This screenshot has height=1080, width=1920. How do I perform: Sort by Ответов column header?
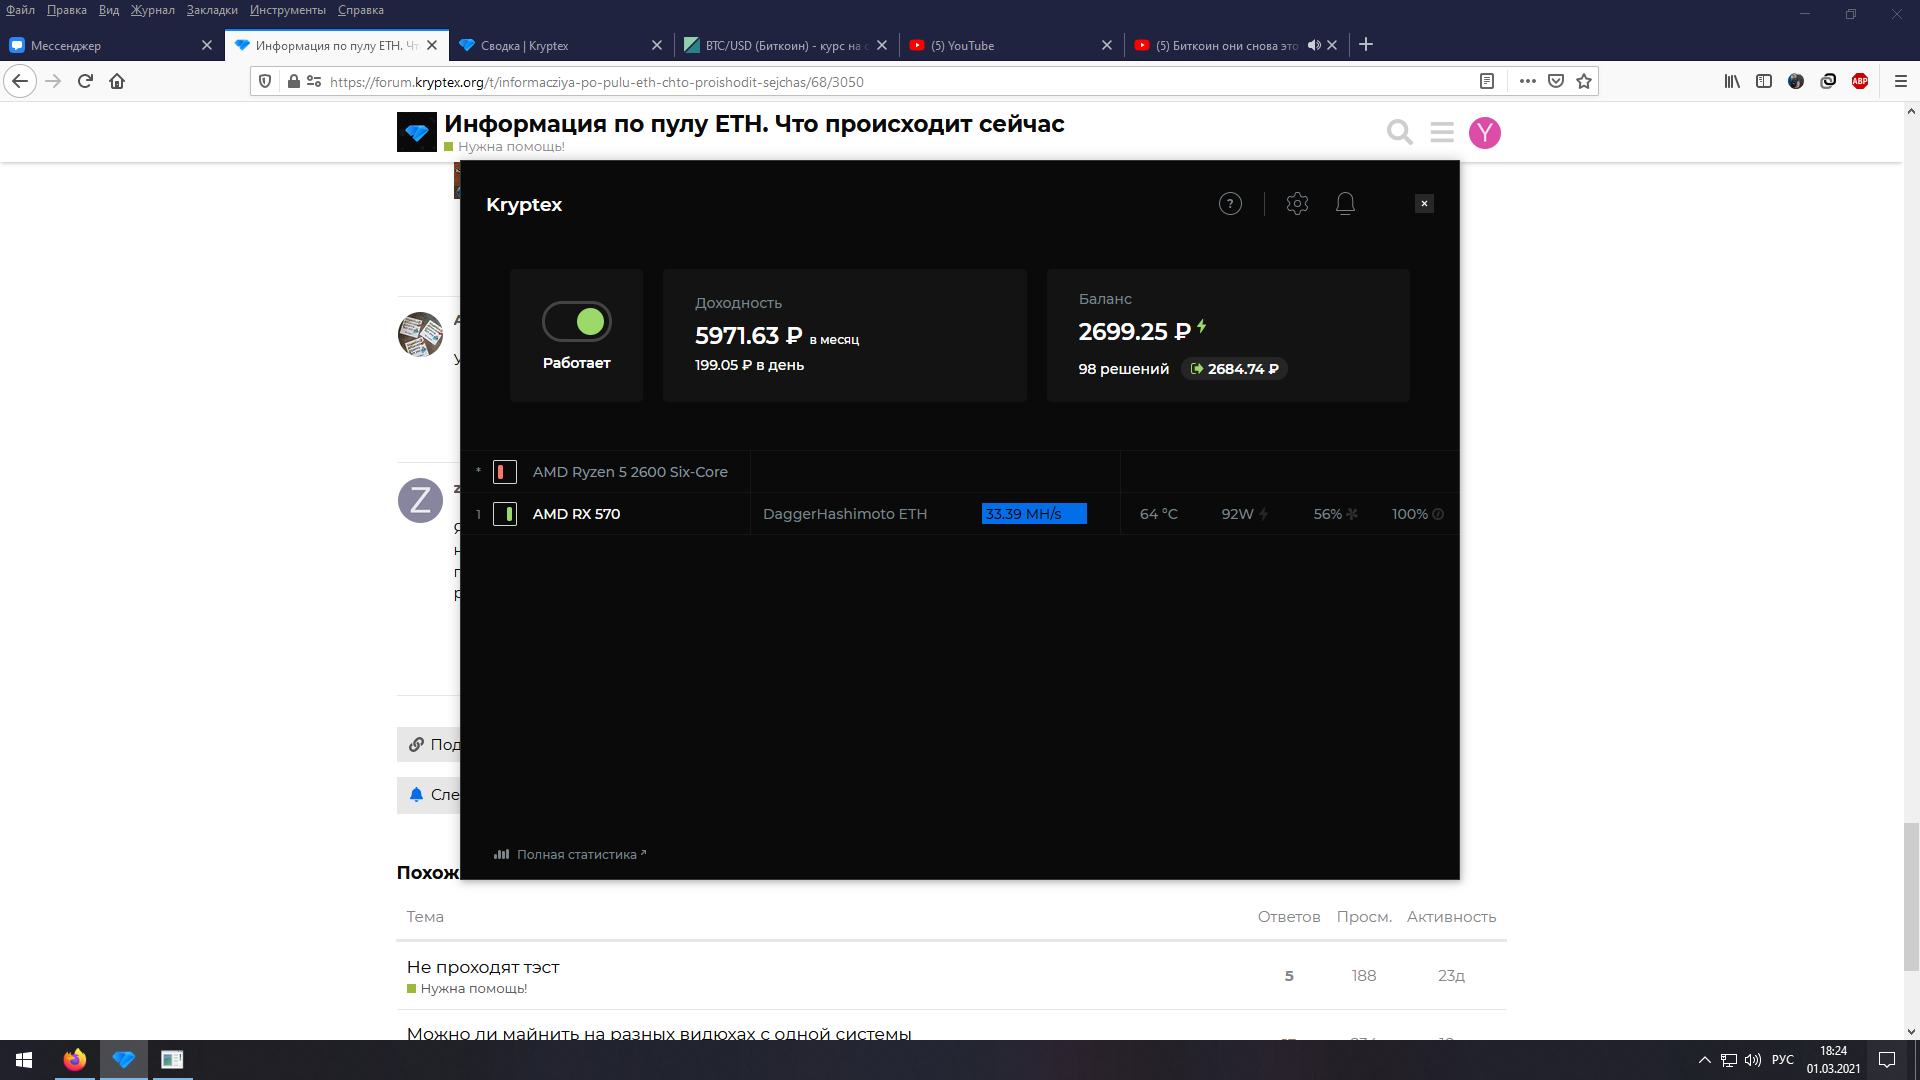[1289, 917]
